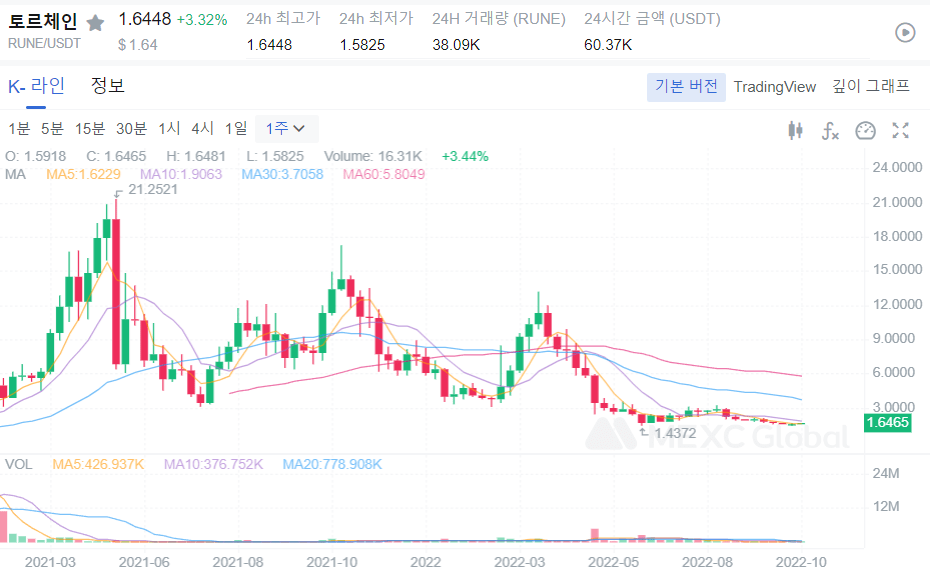Set interval to 5분

(52, 129)
